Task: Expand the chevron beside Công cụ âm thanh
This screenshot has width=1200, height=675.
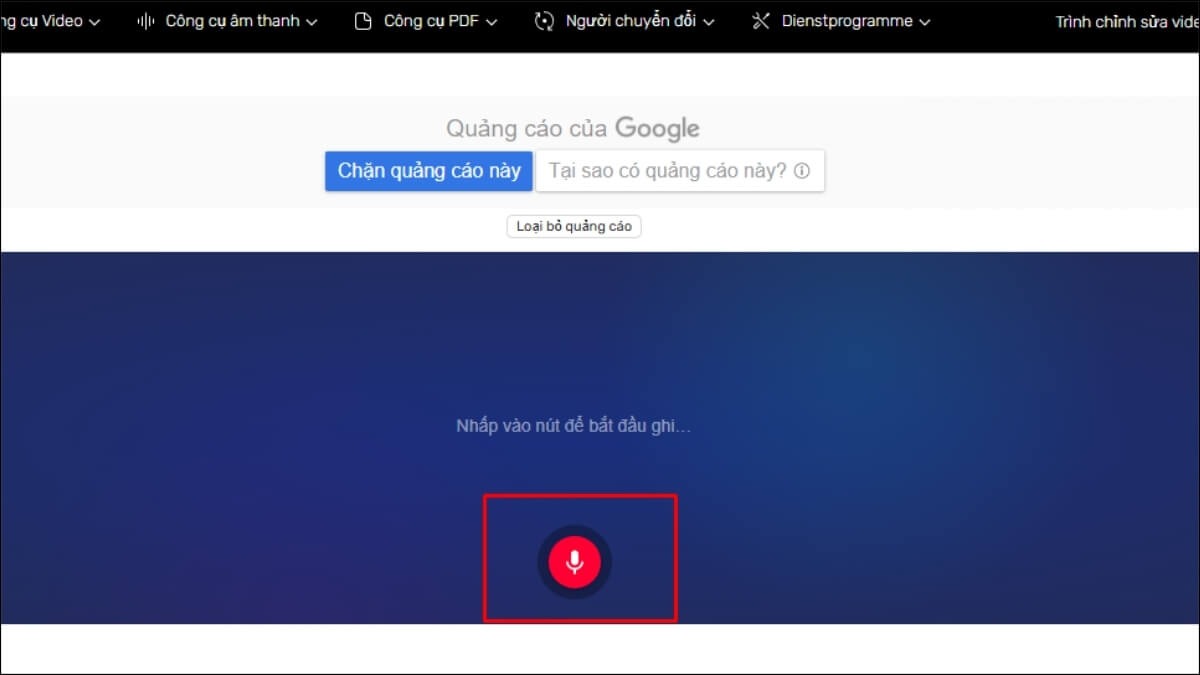Action: (311, 22)
